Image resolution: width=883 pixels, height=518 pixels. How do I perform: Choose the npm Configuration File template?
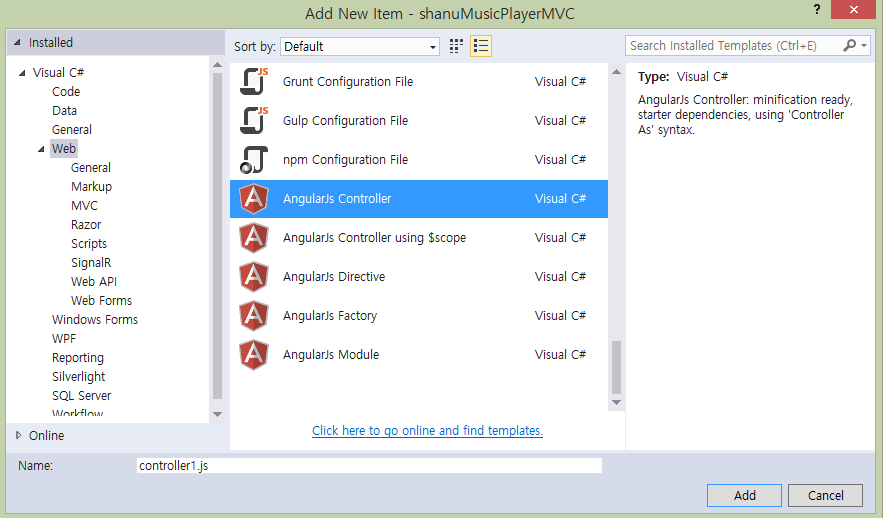419,159
